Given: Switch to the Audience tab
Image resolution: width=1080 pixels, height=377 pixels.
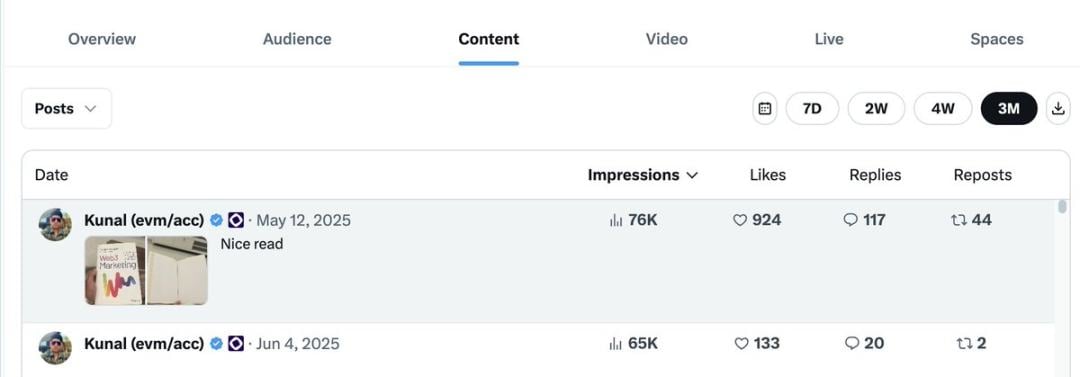Looking at the screenshot, I should (x=297, y=39).
